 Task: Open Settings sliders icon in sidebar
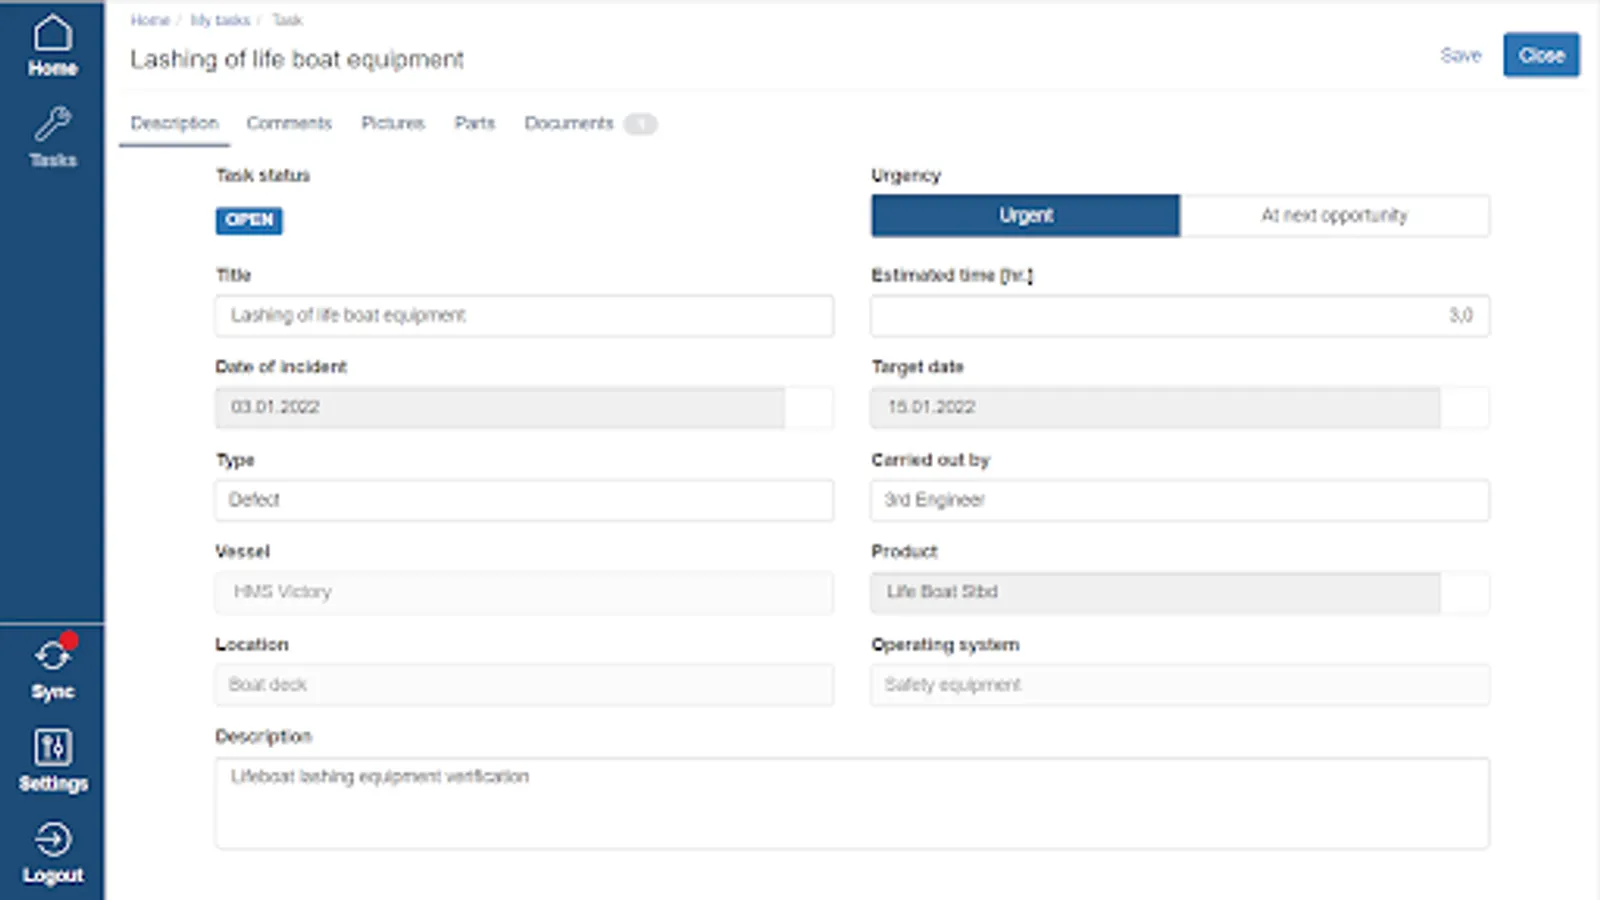coord(53,747)
